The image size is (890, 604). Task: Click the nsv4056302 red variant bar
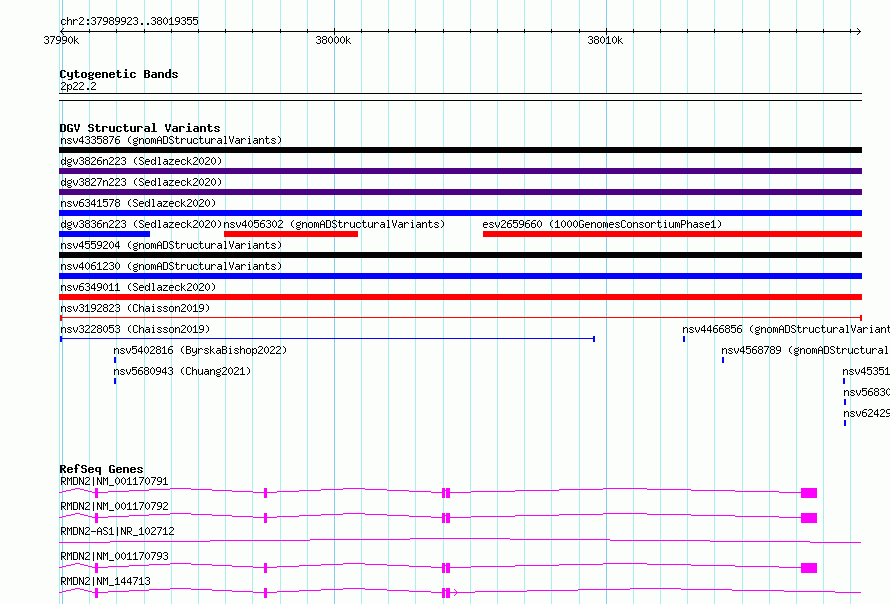[291, 234]
